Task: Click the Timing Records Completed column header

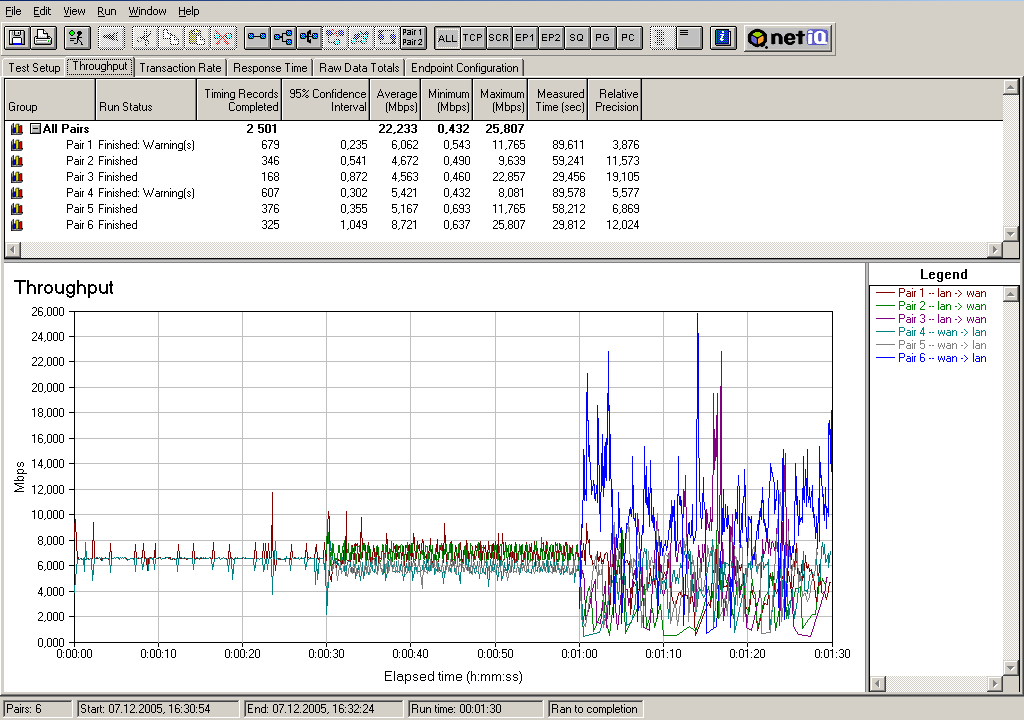Action: [x=240, y=100]
